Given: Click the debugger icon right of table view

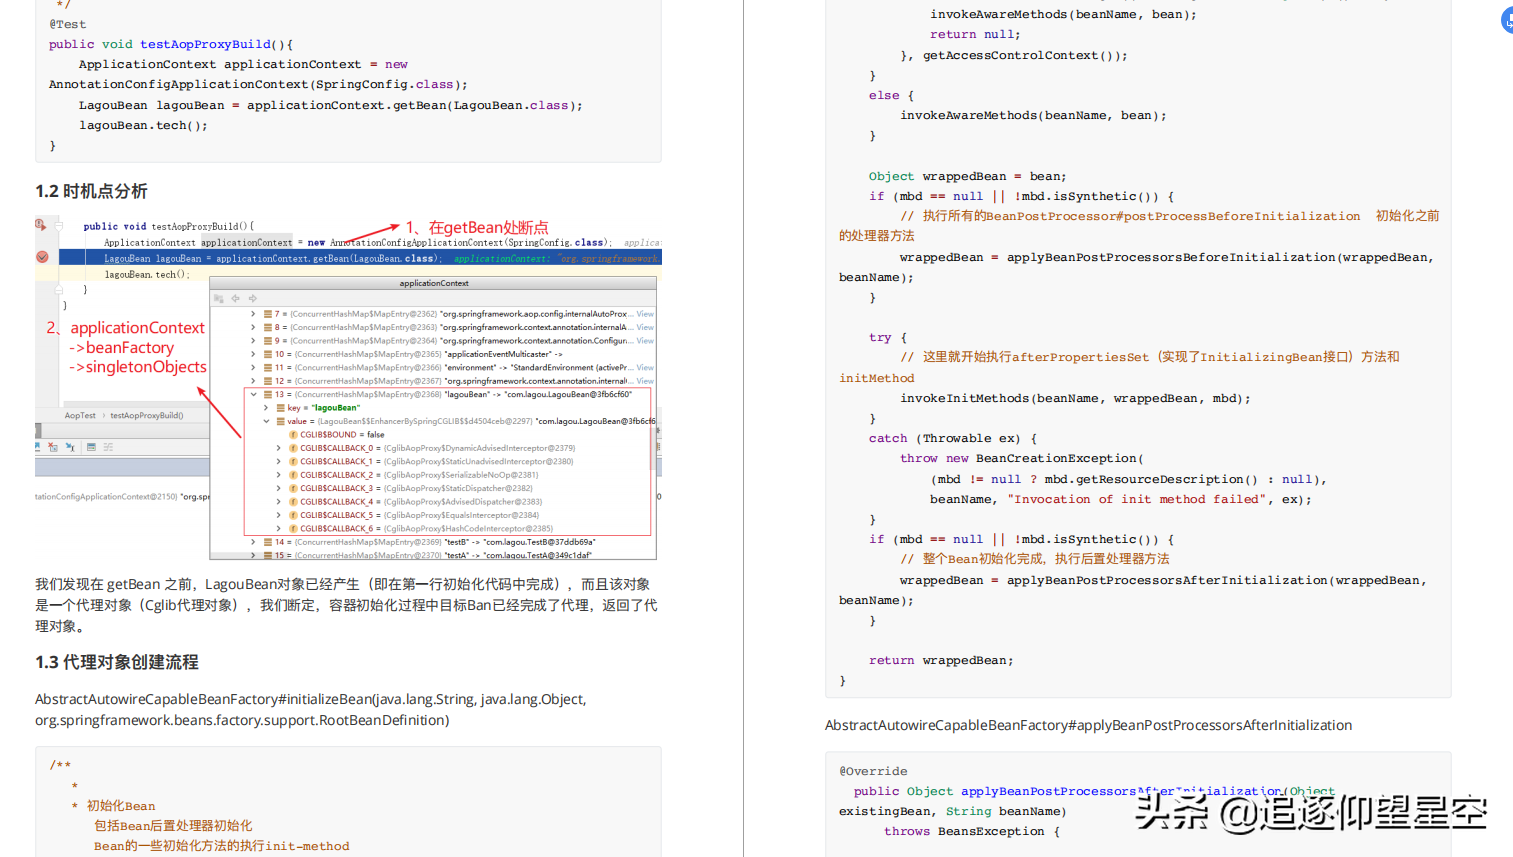Looking at the screenshot, I should 108,447.
